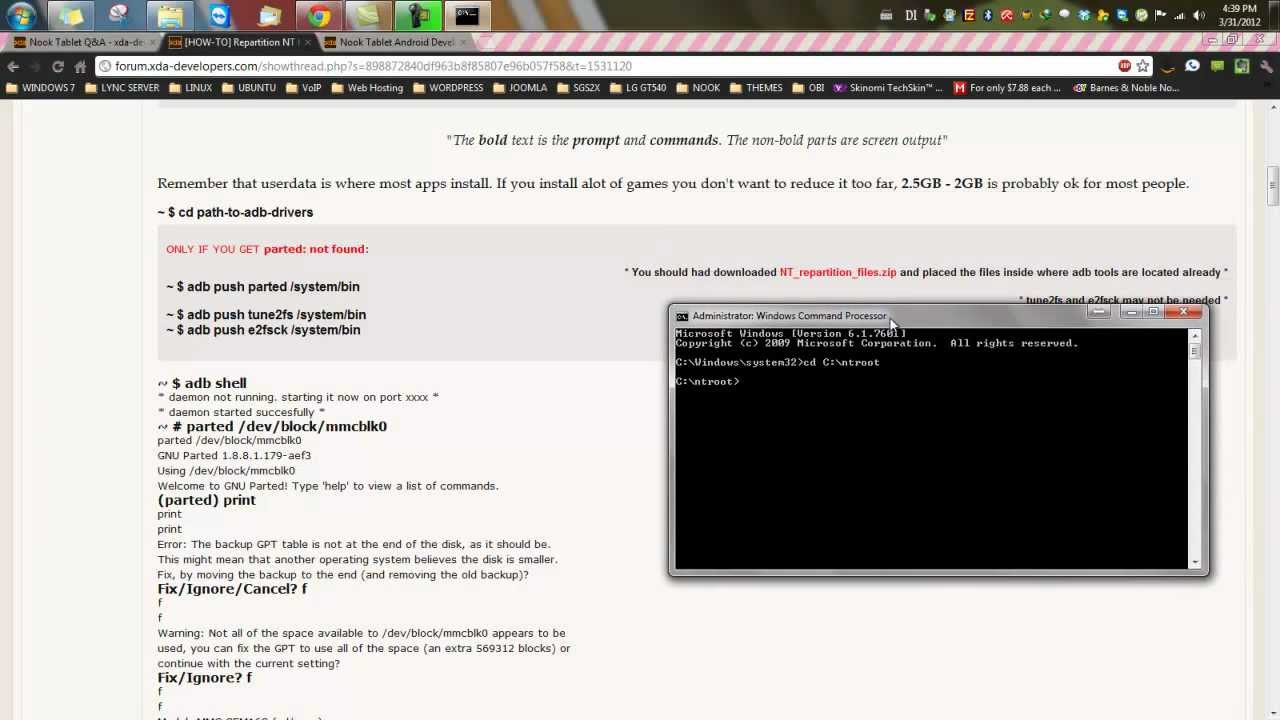Close the Nook Tablet Q&A tab
Screen dimensions: 1280x720
pyautogui.click(x=152, y=42)
